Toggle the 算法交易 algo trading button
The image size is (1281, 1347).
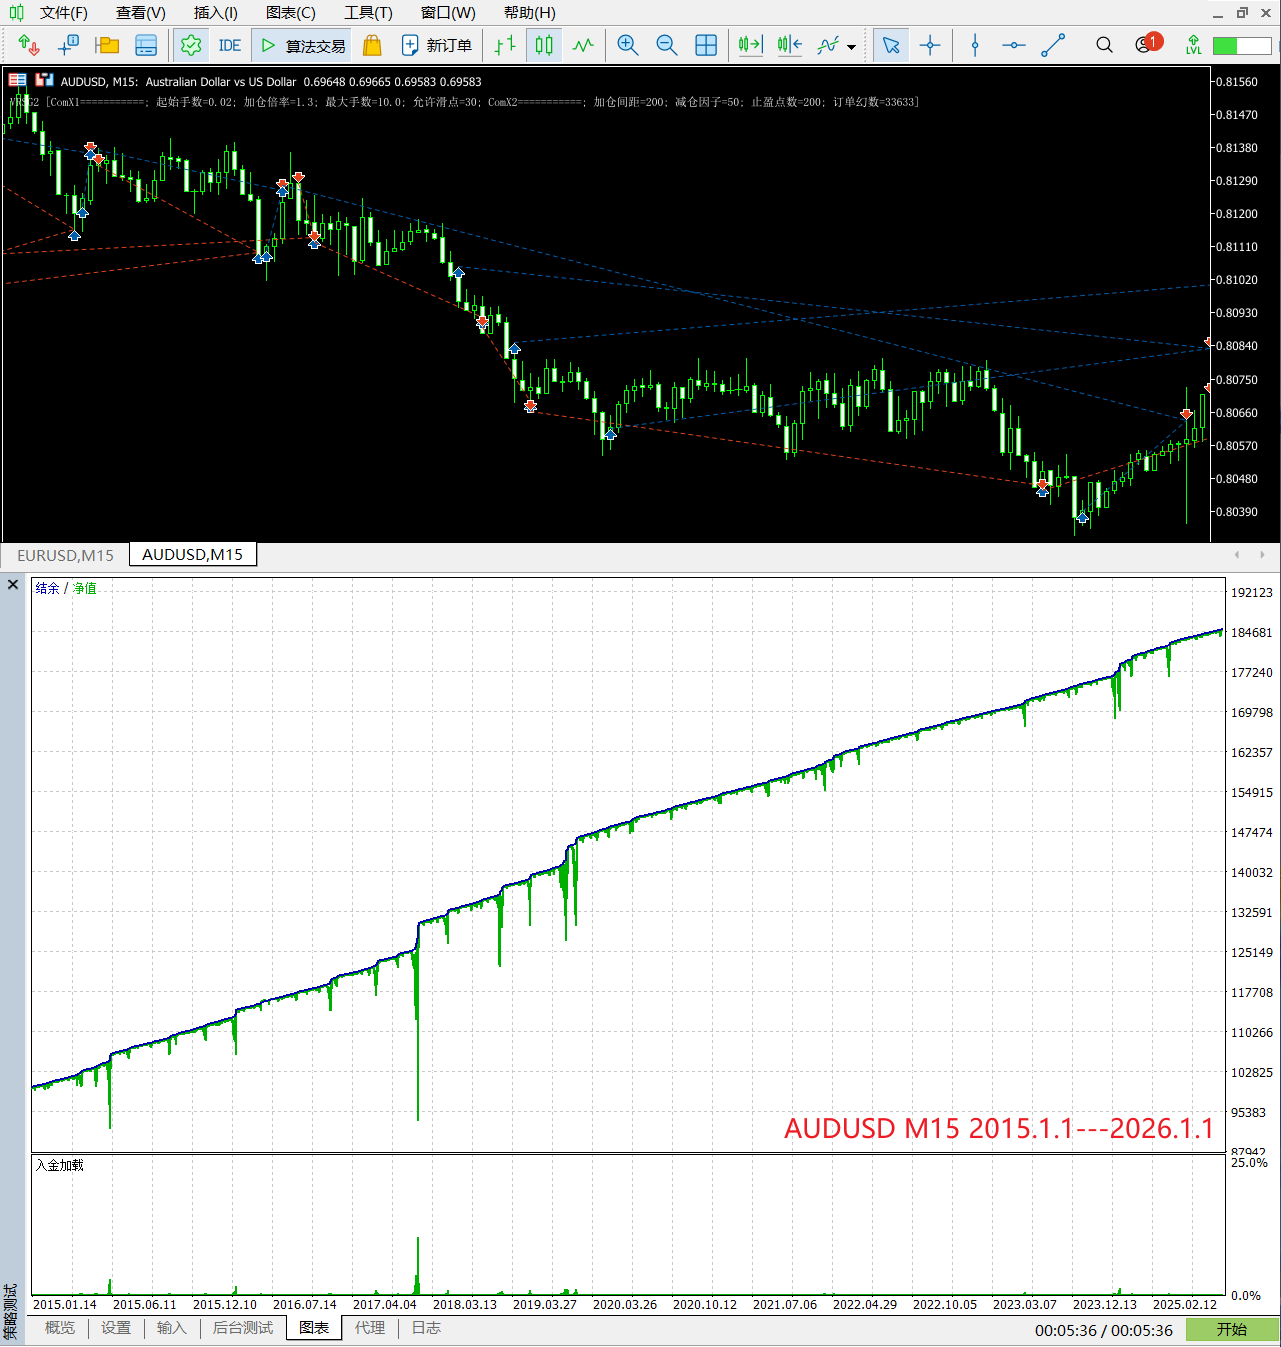click(x=304, y=46)
